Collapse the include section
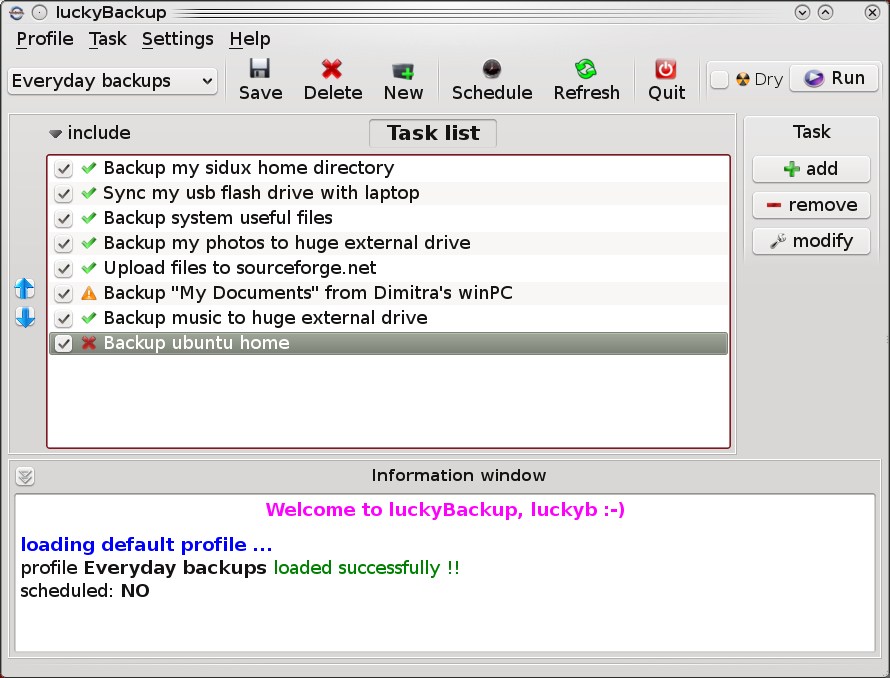This screenshot has width=890, height=678. (x=55, y=132)
